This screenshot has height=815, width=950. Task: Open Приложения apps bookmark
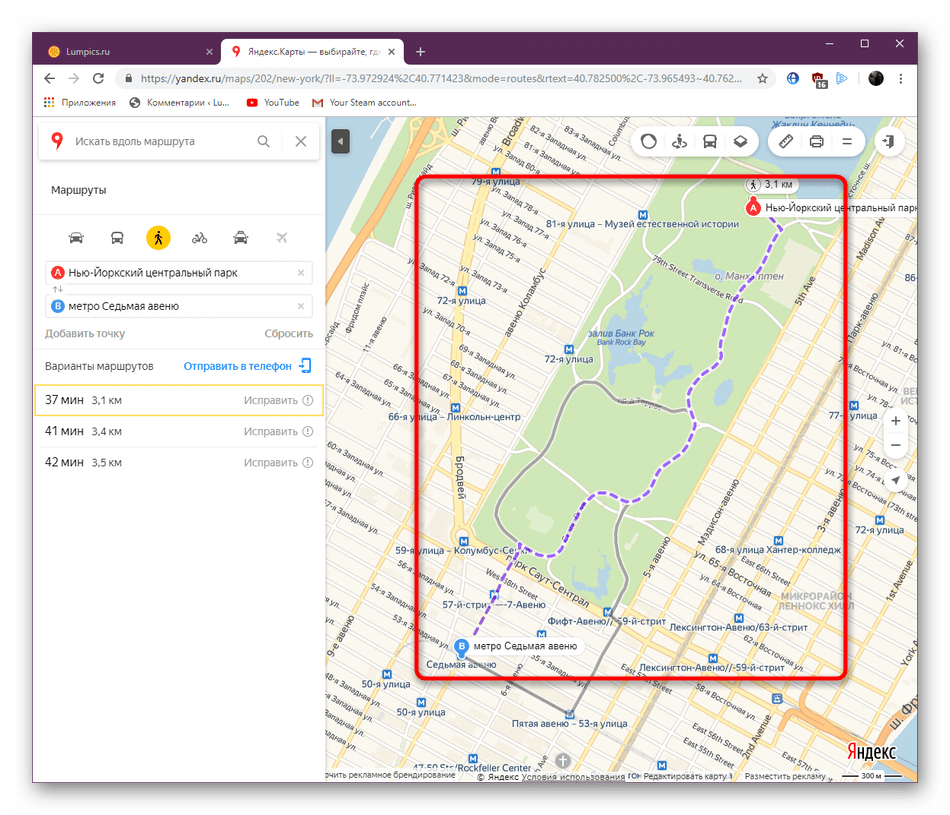(79, 102)
